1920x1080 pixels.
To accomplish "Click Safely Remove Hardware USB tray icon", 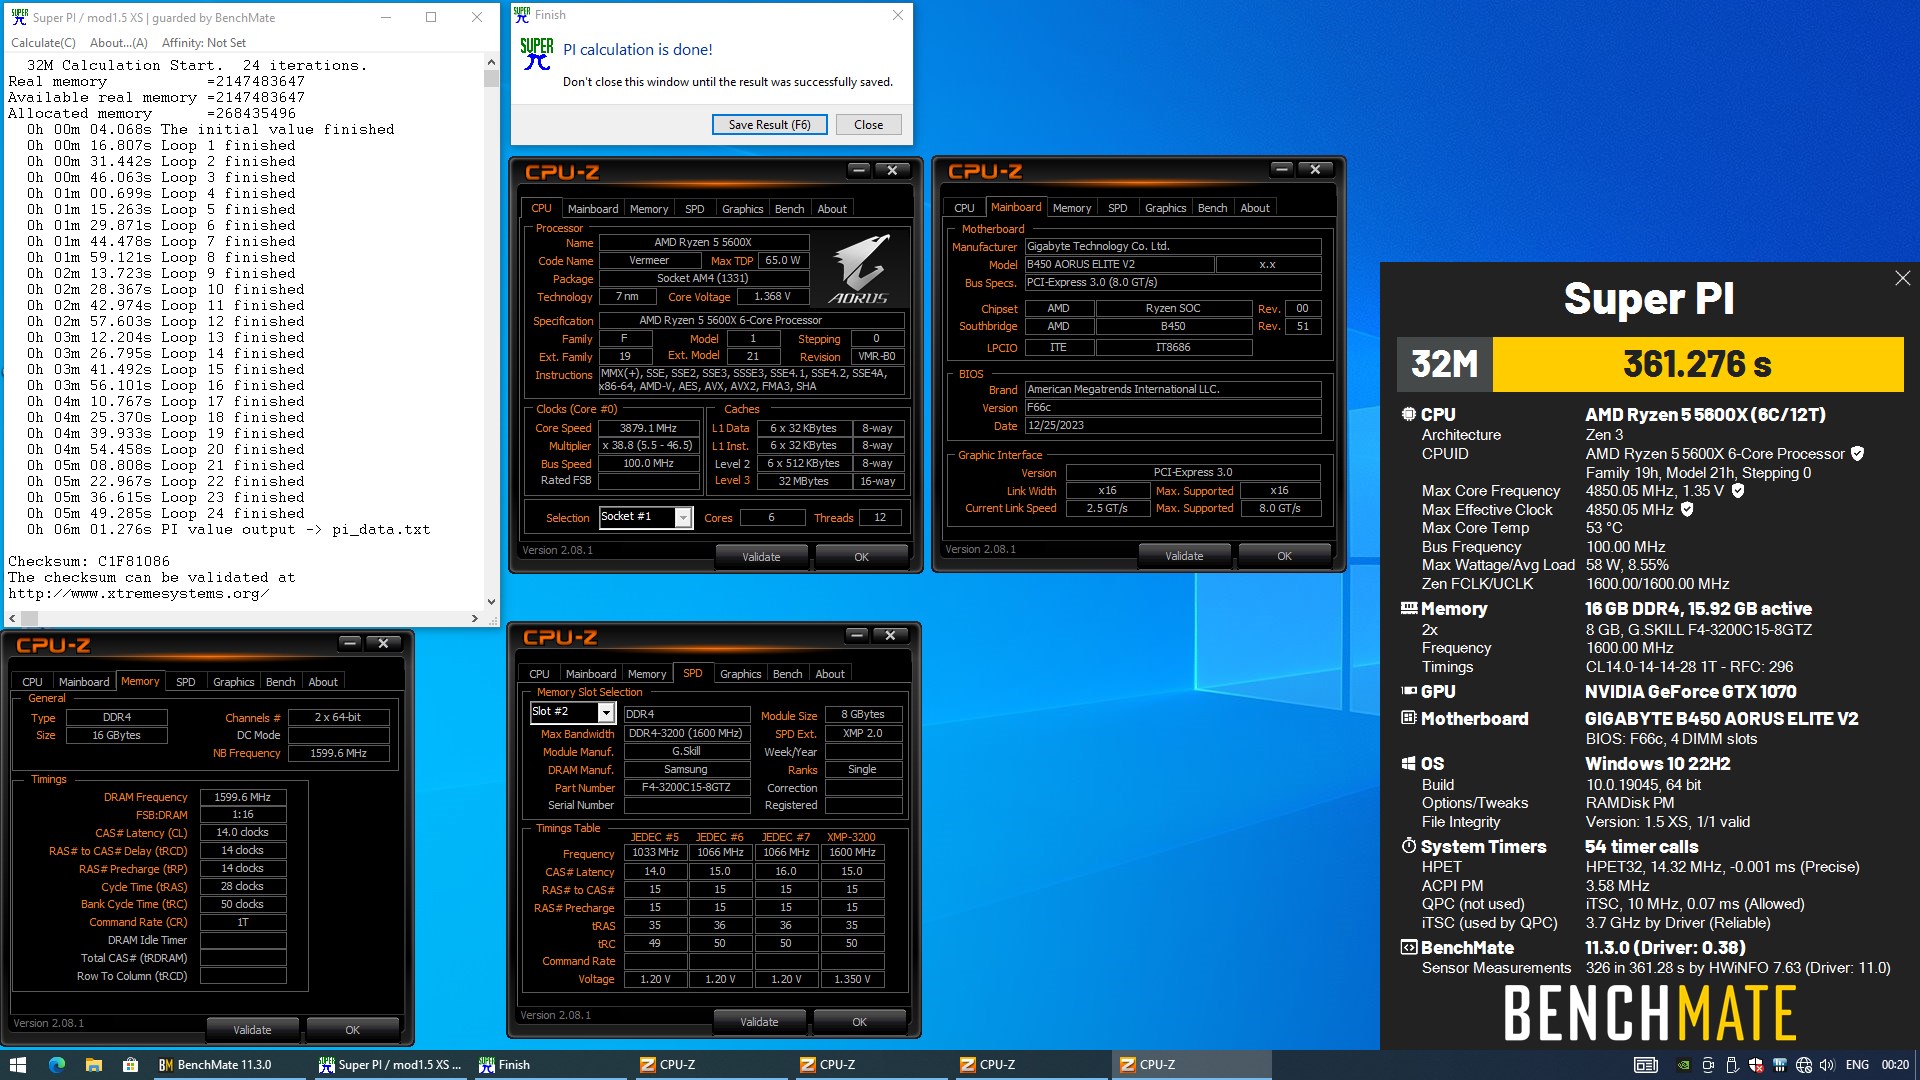I will click(1732, 1065).
